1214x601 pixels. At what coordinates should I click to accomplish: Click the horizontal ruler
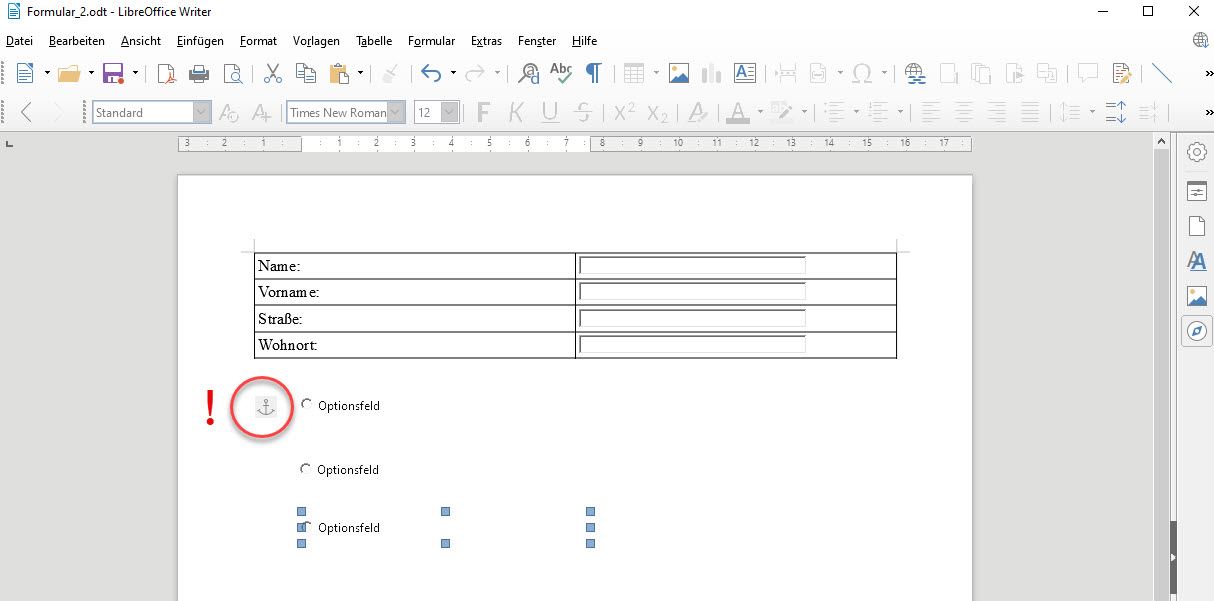[575, 144]
